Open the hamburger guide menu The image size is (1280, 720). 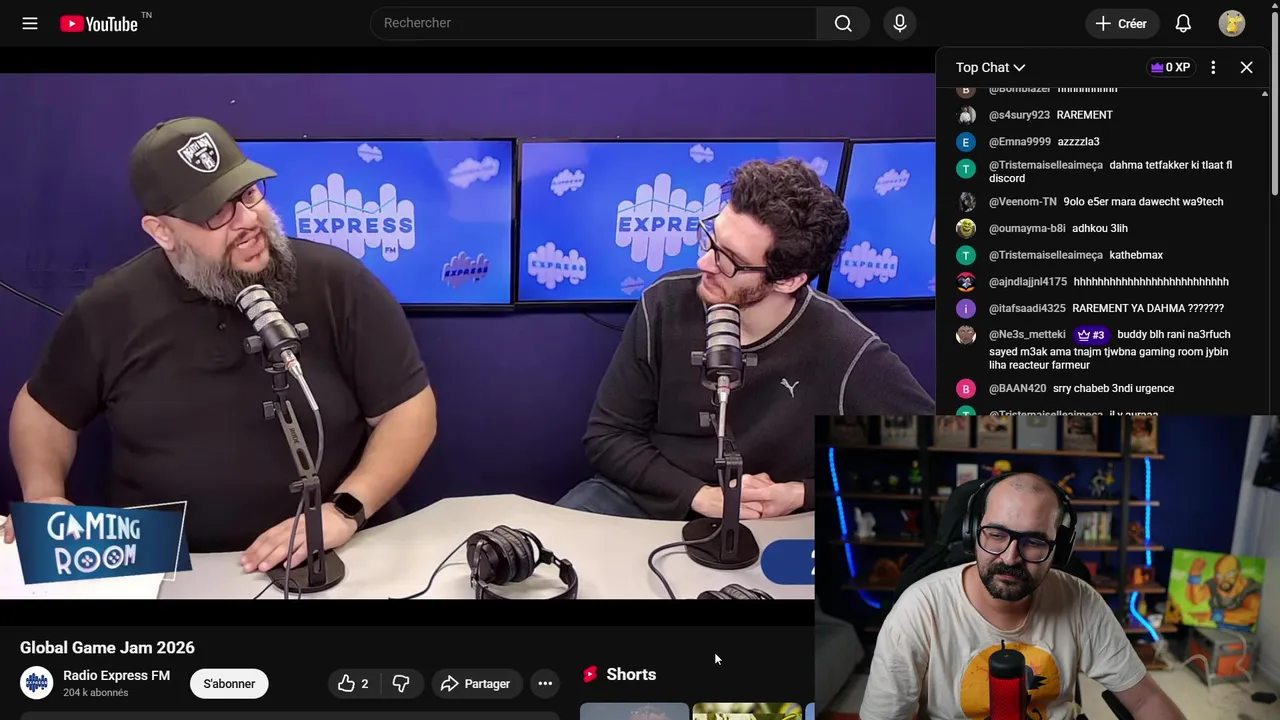point(30,23)
